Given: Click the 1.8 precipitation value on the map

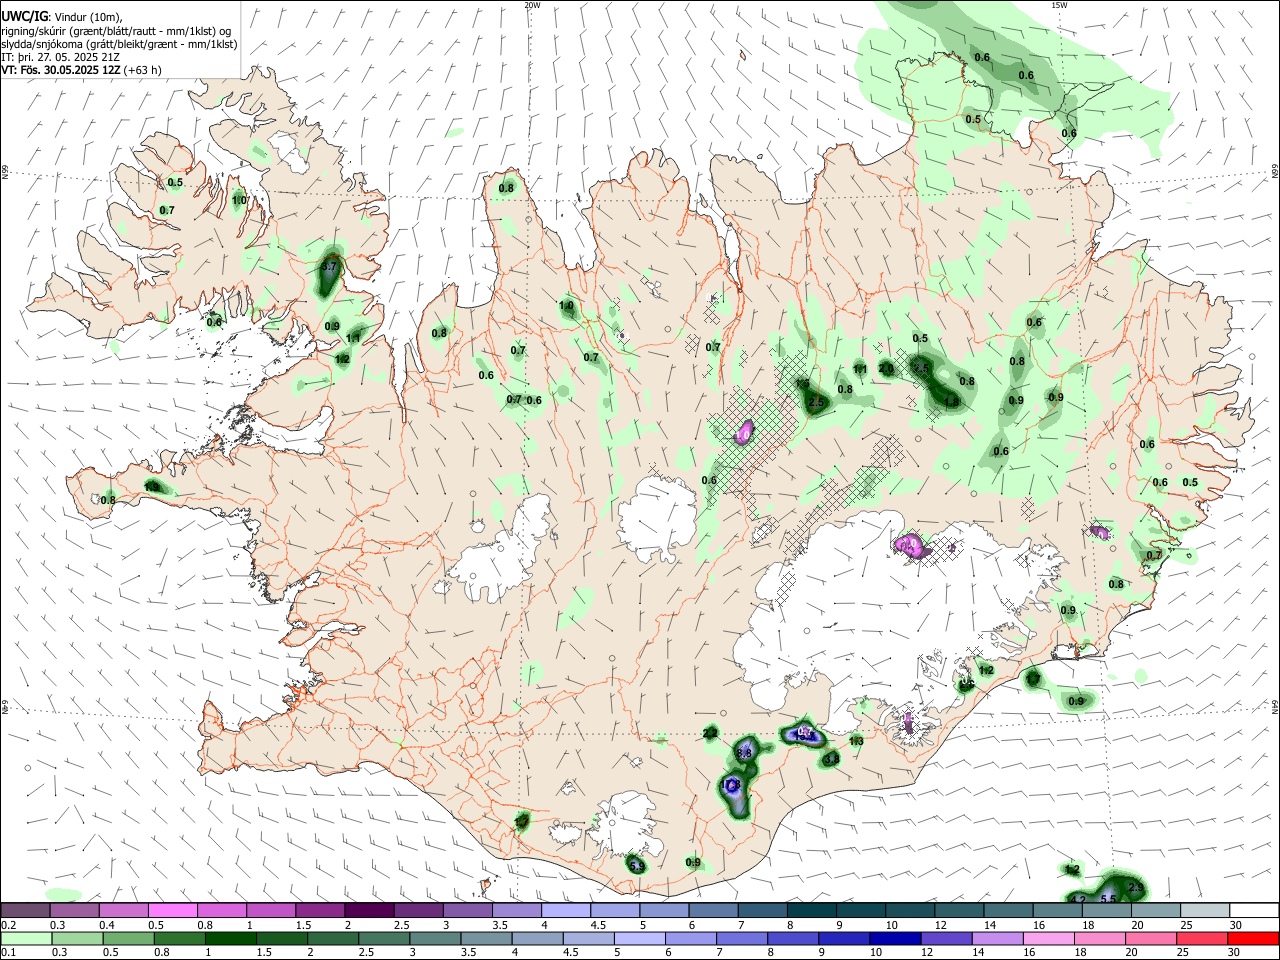Looking at the screenshot, I should [952, 402].
